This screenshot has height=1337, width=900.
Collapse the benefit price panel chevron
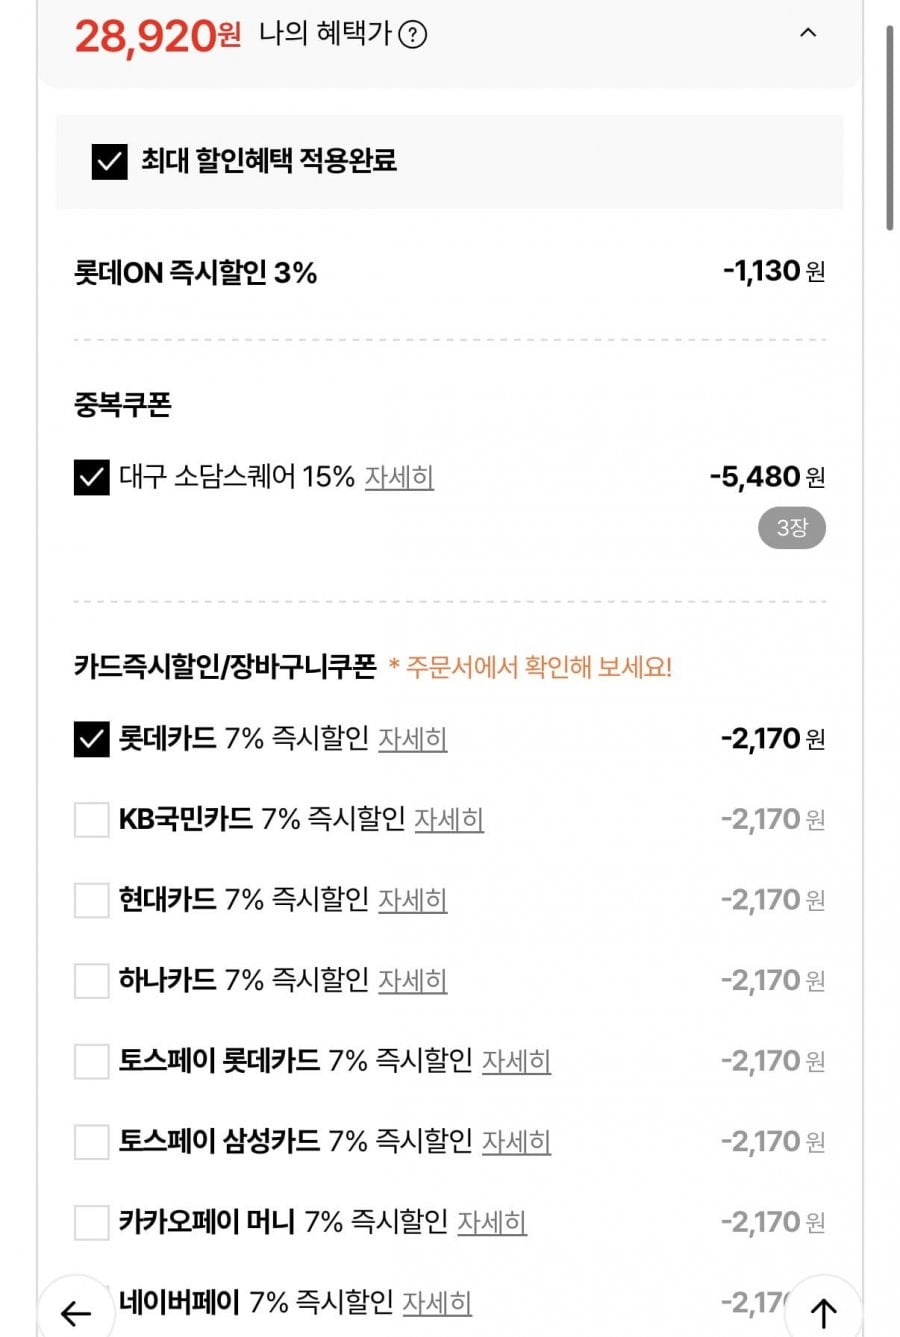[x=808, y=33]
